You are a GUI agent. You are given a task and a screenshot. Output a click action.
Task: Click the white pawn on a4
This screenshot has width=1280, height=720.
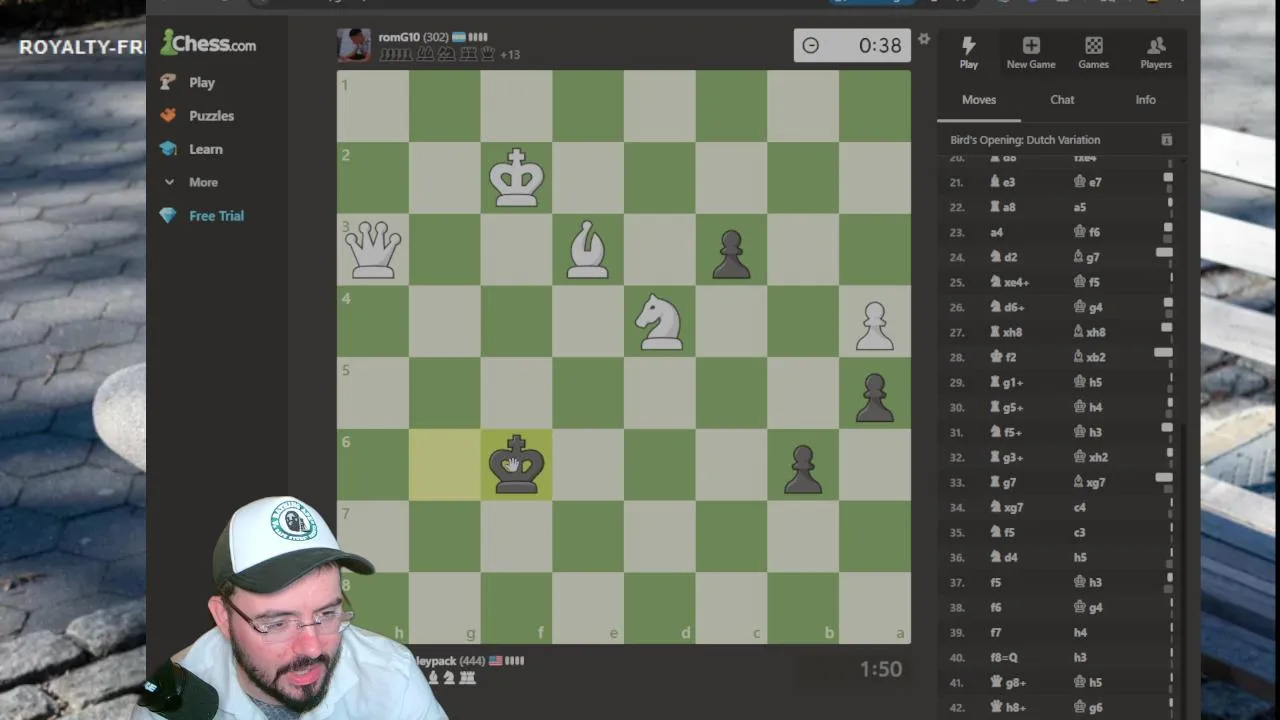pos(875,326)
